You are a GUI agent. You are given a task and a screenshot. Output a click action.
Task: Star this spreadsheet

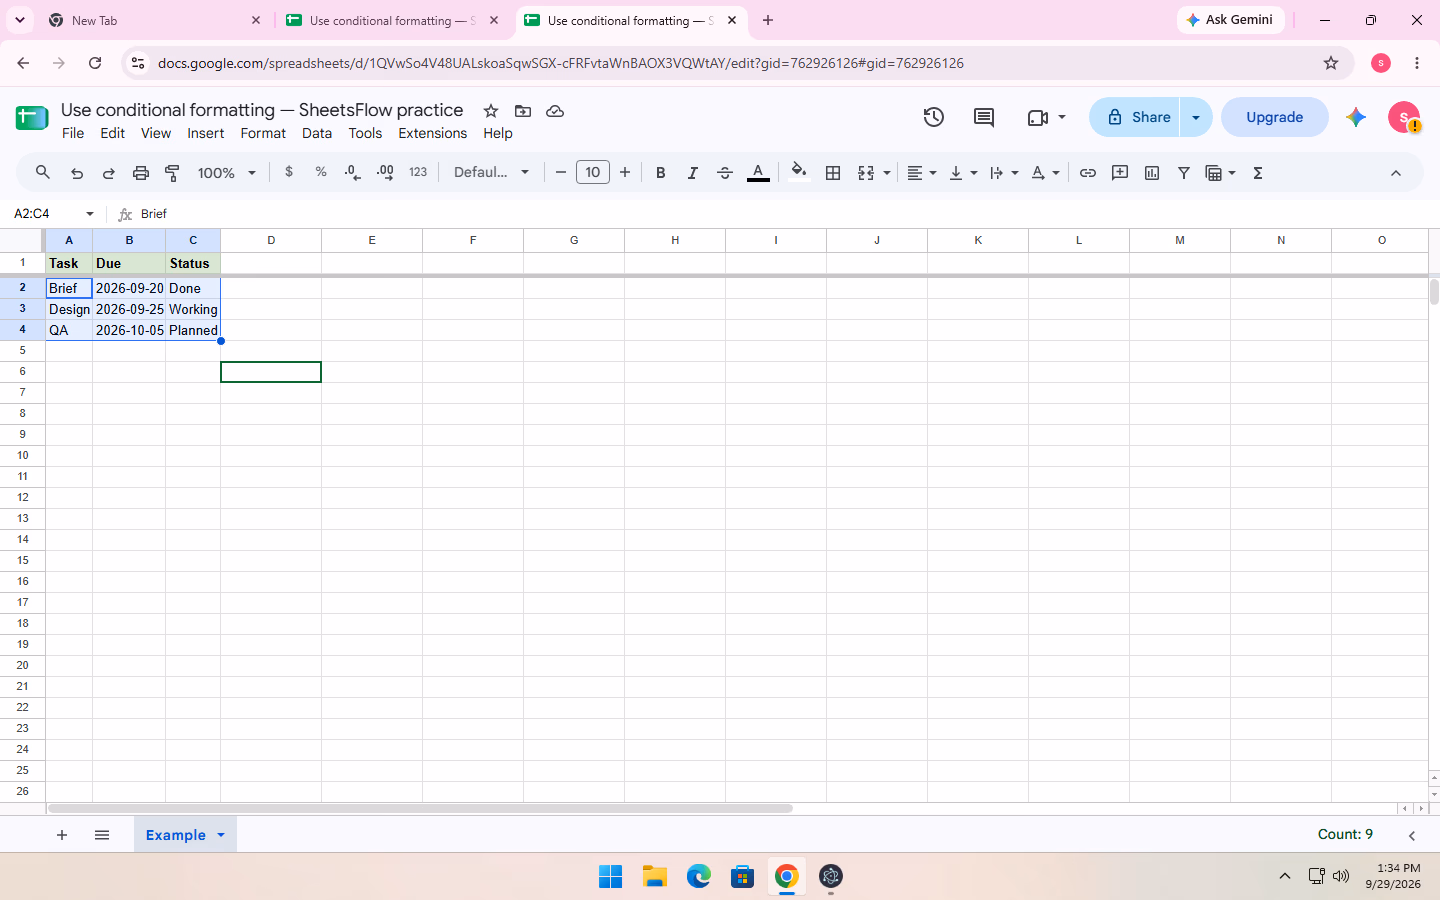[491, 111]
